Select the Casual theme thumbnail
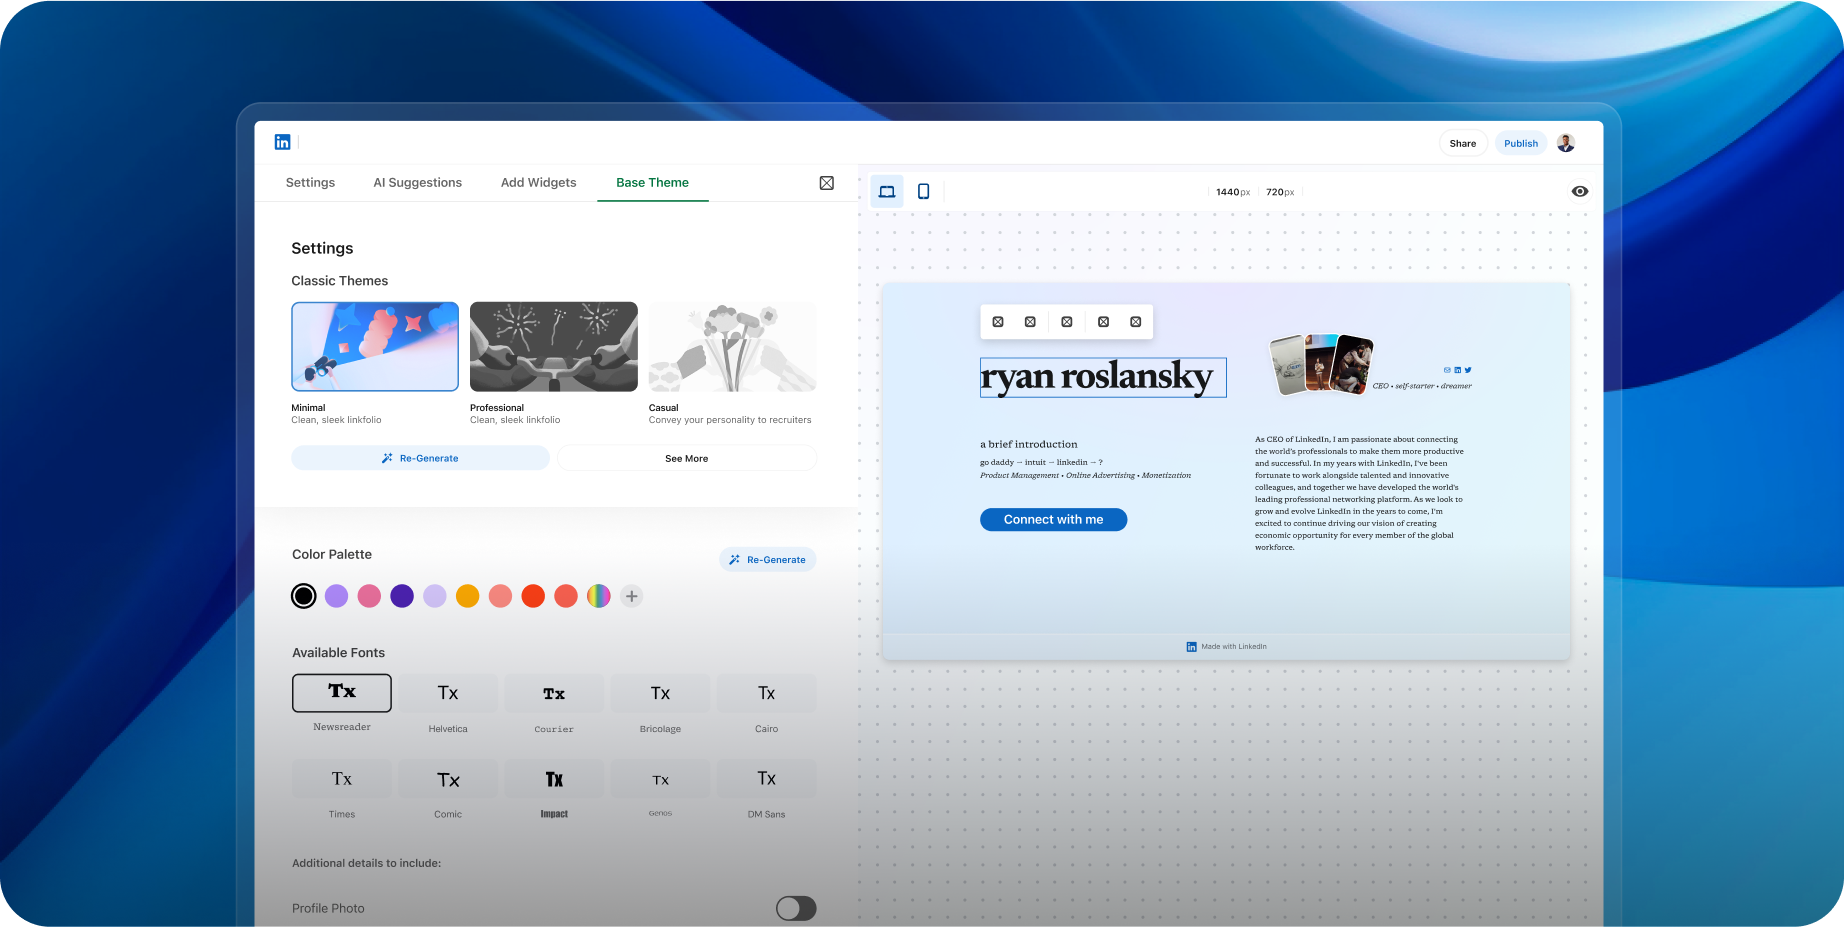The image size is (1844, 927). tap(733, 346)
